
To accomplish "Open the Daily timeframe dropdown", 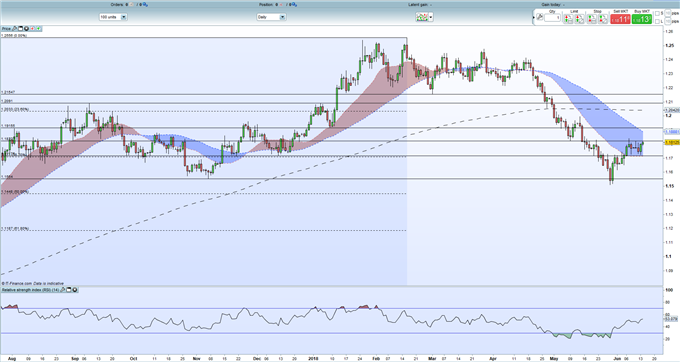I will tap(282, 17).
